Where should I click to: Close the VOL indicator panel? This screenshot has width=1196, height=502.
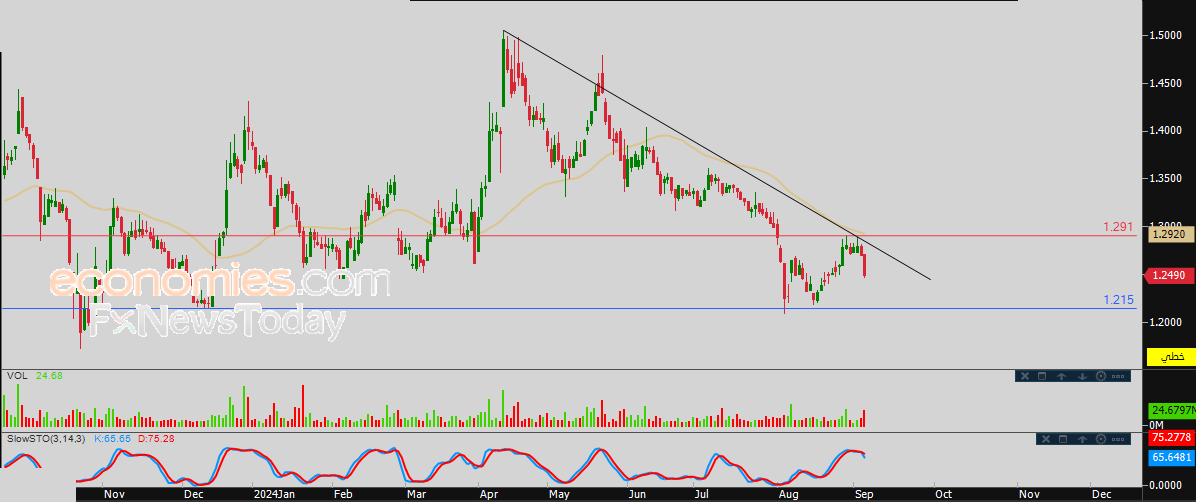click(1025, 376)
